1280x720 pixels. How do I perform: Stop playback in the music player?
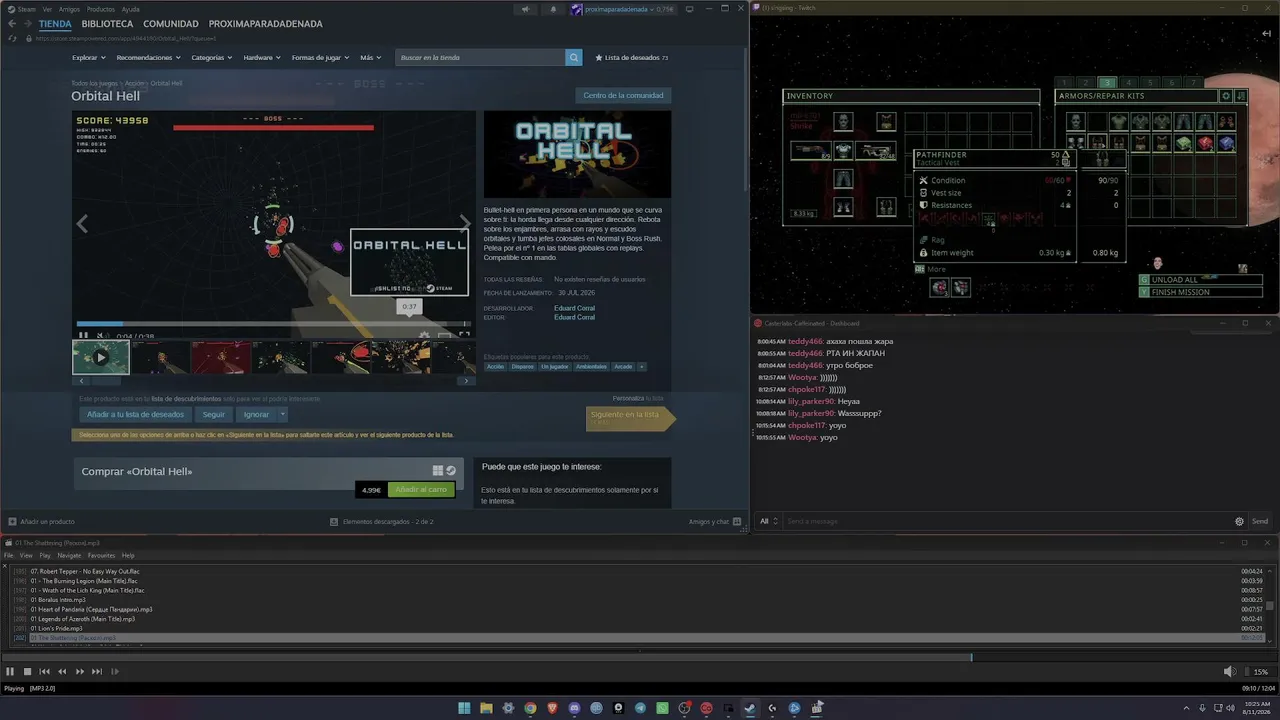click(x=28, y=672)
